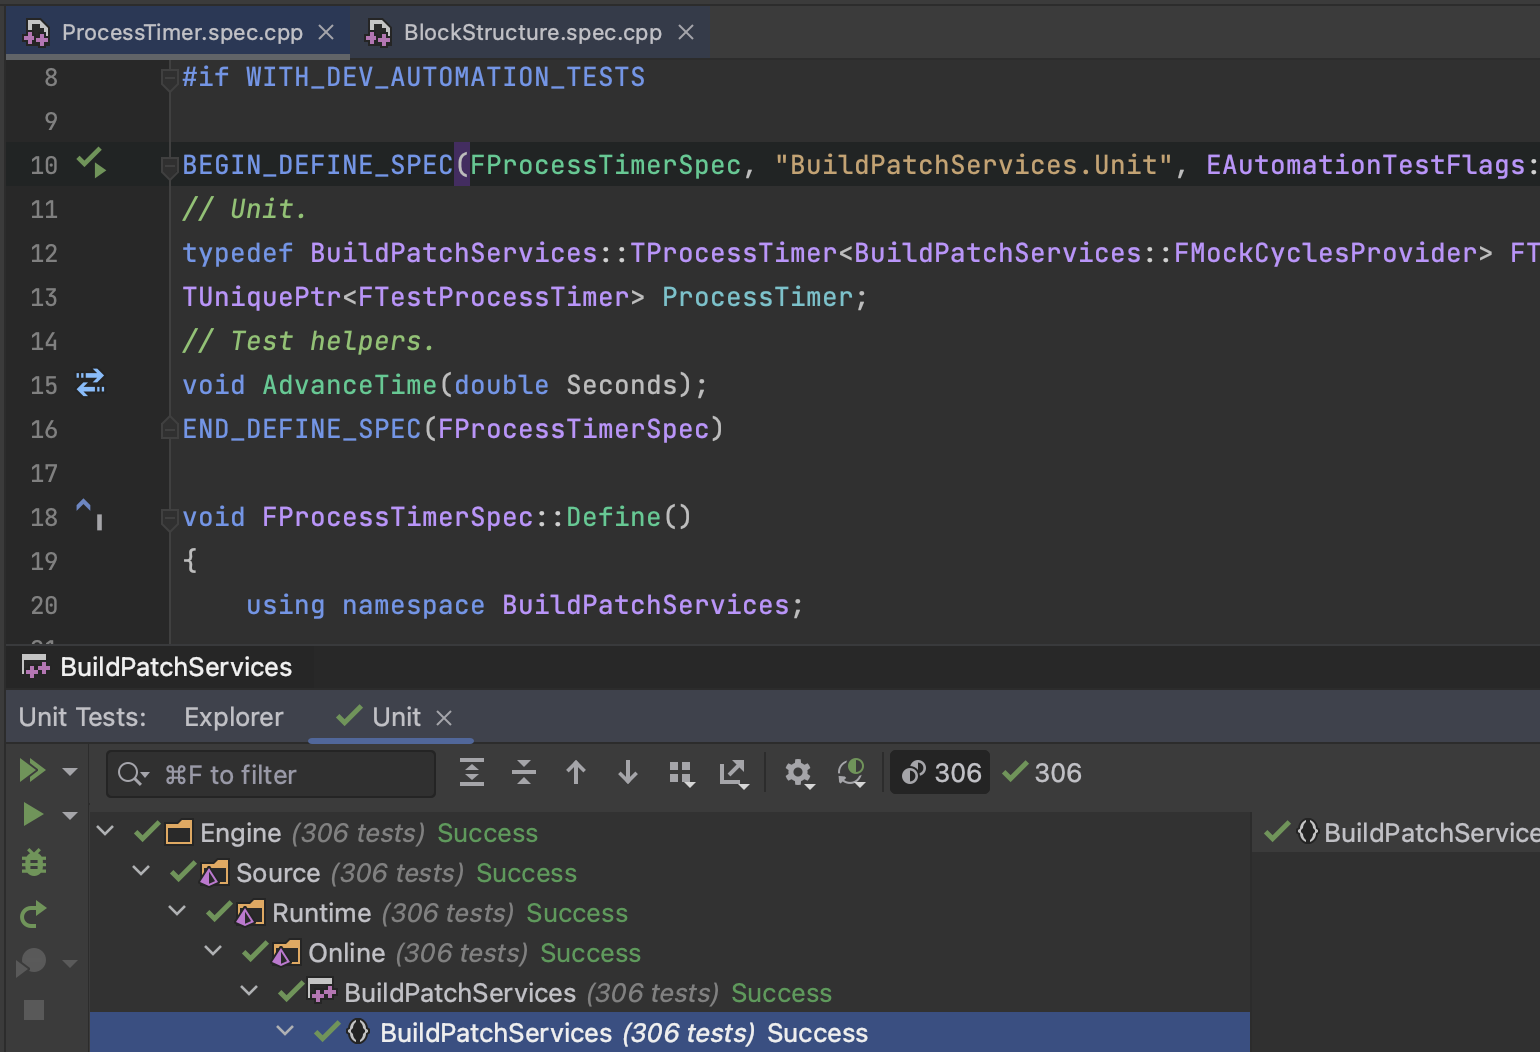Toggle the 306 total tests filter

click(x=940, y=773)
